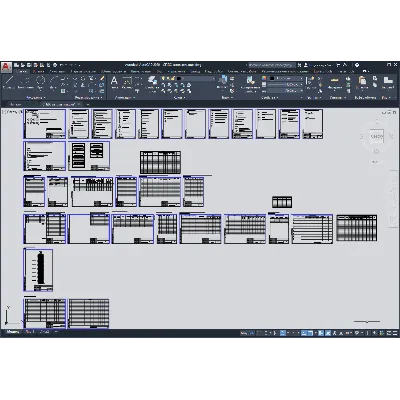Image resolution: width=400 pixels, height=400 pixels.
Task: Click the ViewCube top face
Action: [x=376, y=136]
